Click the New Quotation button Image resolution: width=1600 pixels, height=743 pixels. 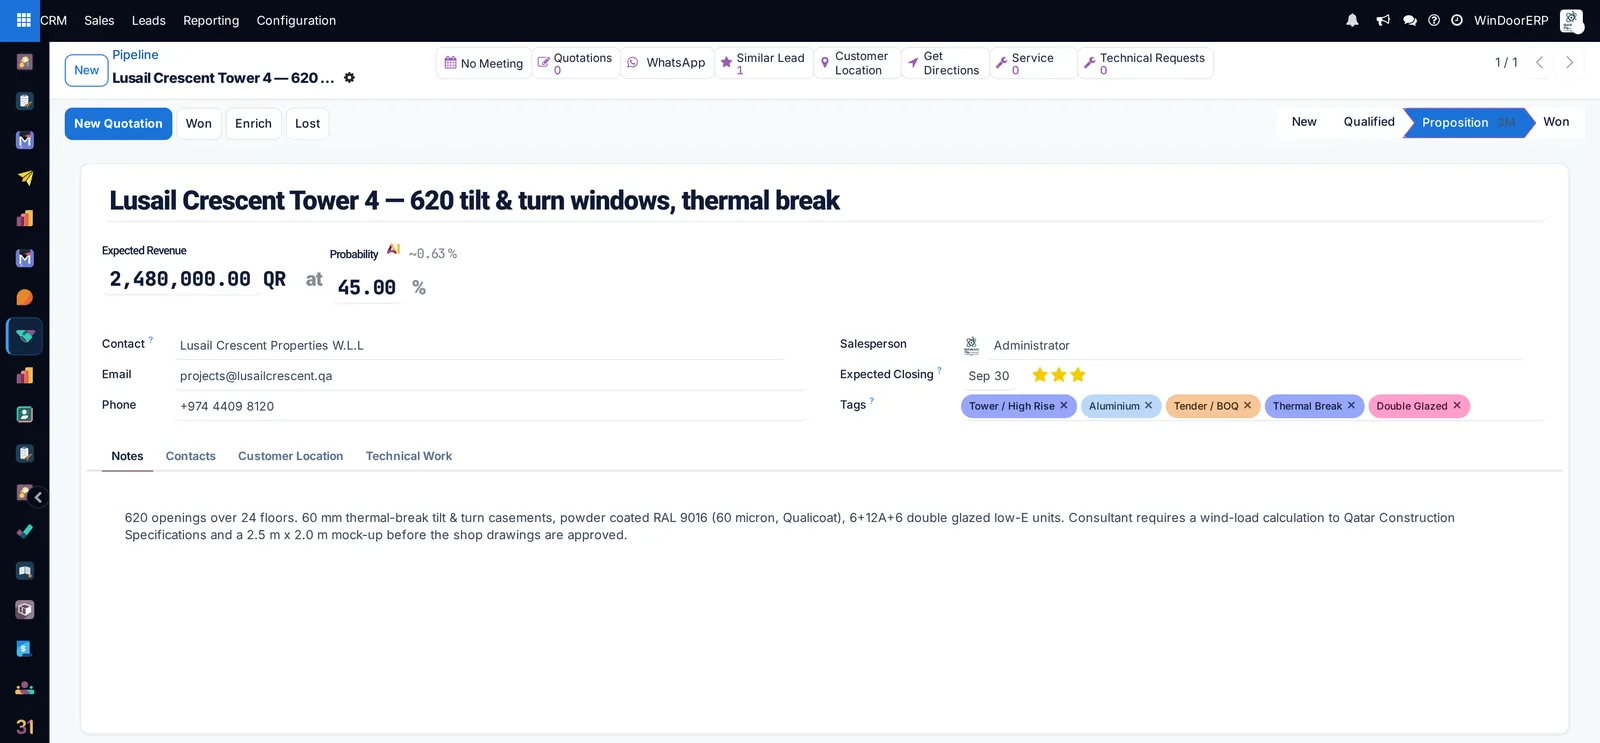tap(118, 124)
